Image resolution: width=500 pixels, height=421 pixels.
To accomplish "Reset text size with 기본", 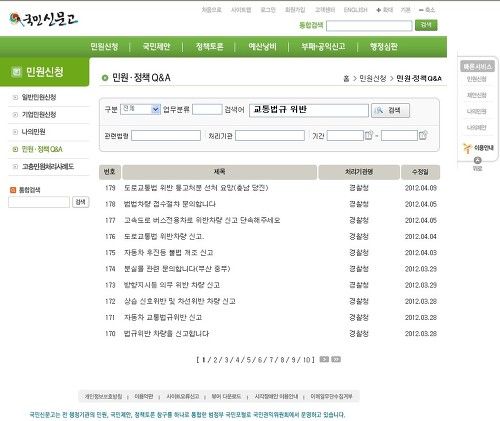I will pos(405,10).
